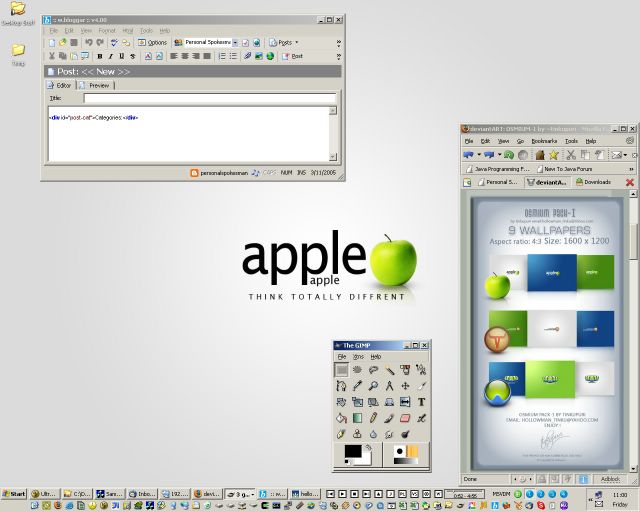The image size is (640, 512).
Task: Click the Undo icon in w.bloggar toolbar
Action: coord(89,42)
